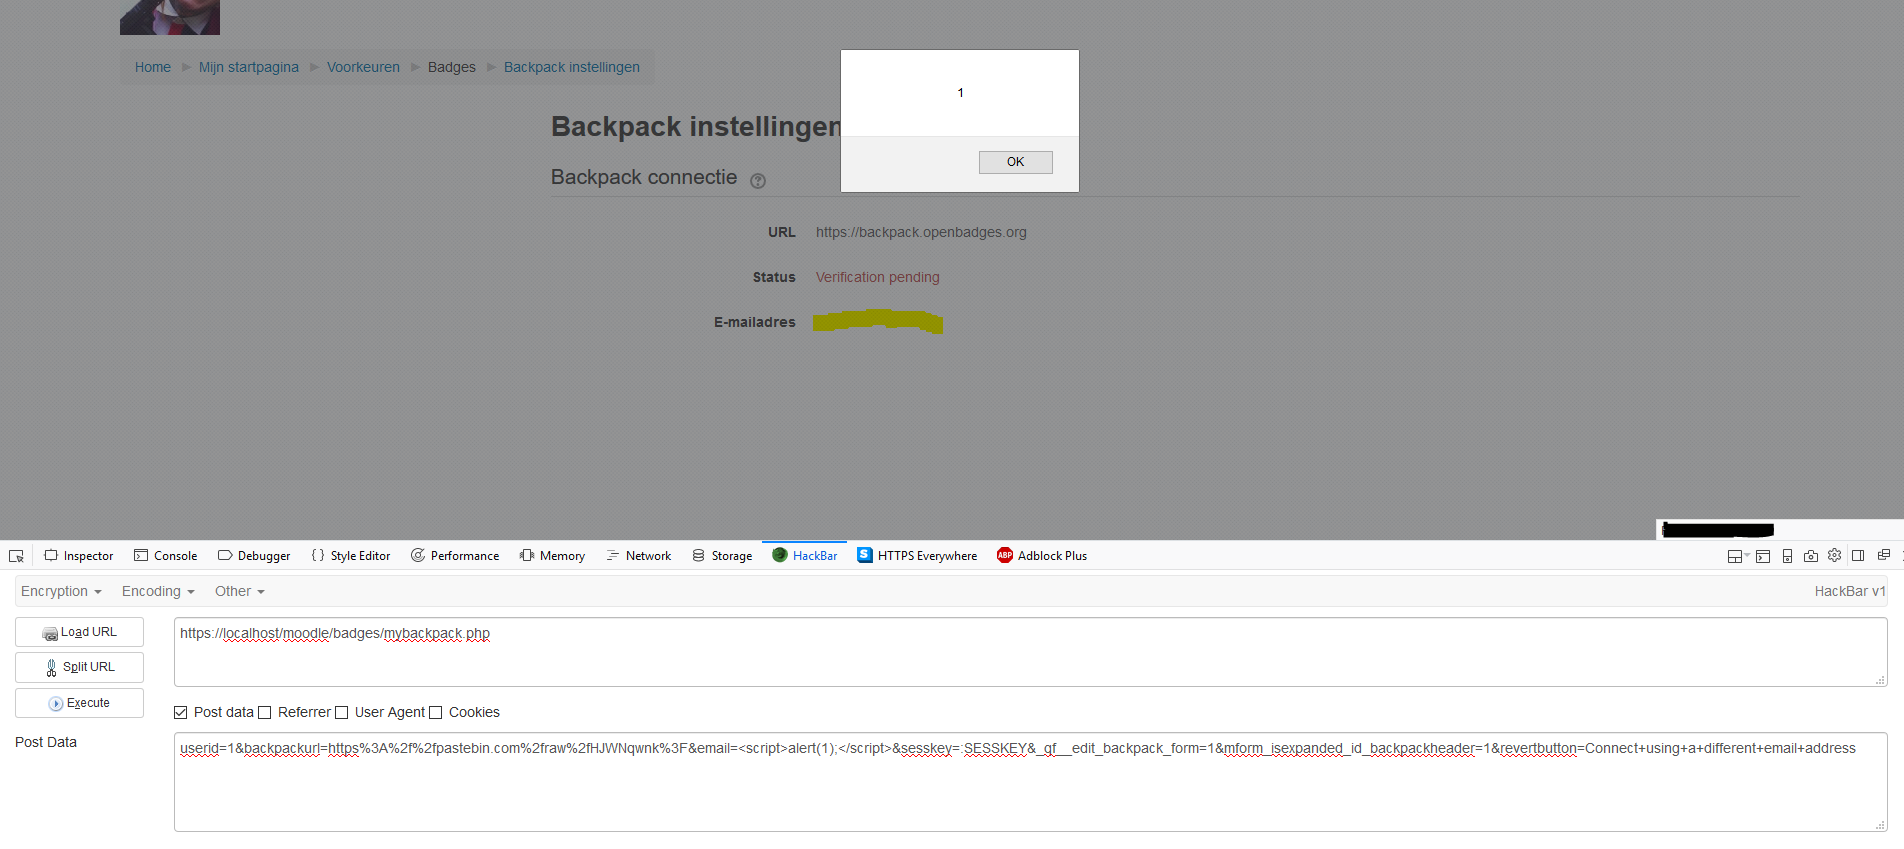The image size is (1904, 849).
Task: Open the HTTPS Everywhere tab
Action: pyautogui.click(x=917, y=556)
